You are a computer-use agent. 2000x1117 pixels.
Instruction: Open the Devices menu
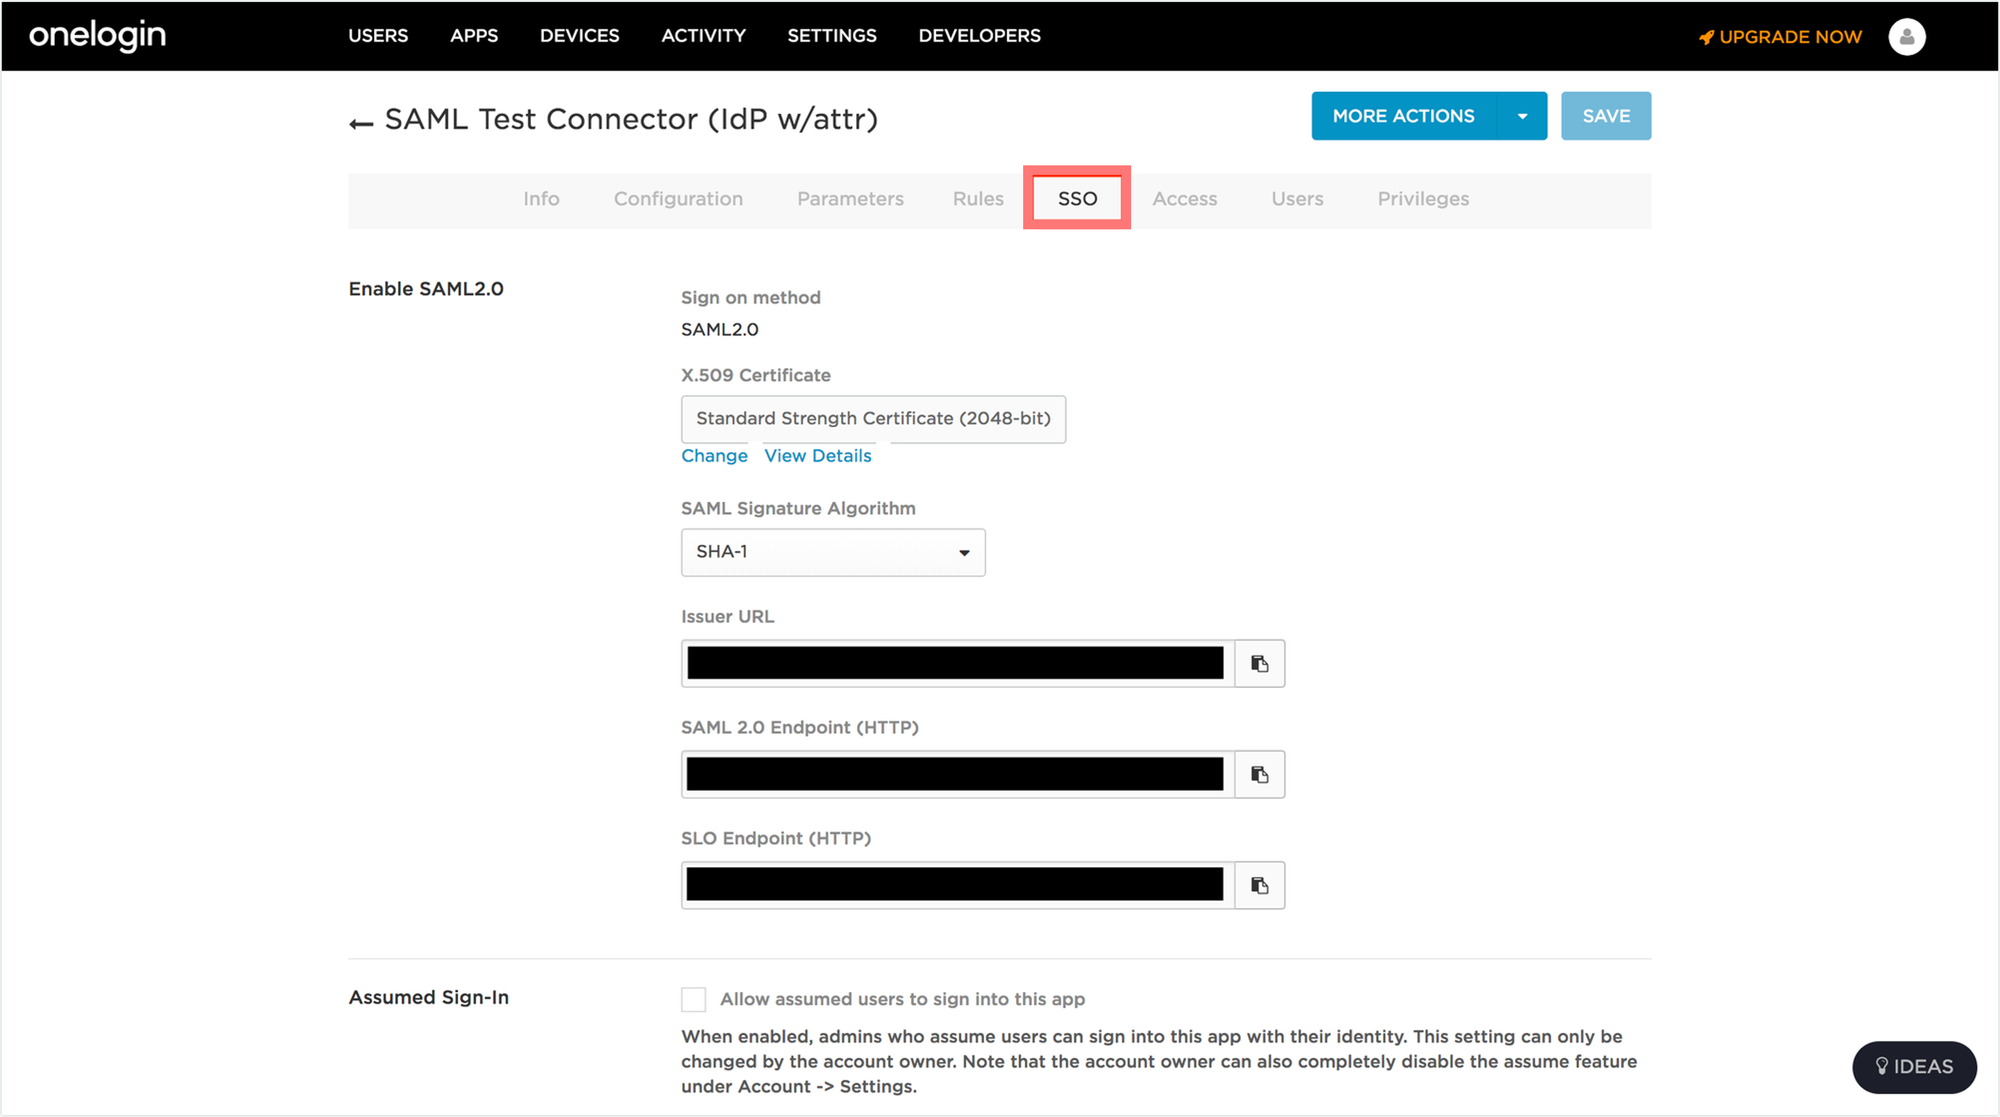580,36
